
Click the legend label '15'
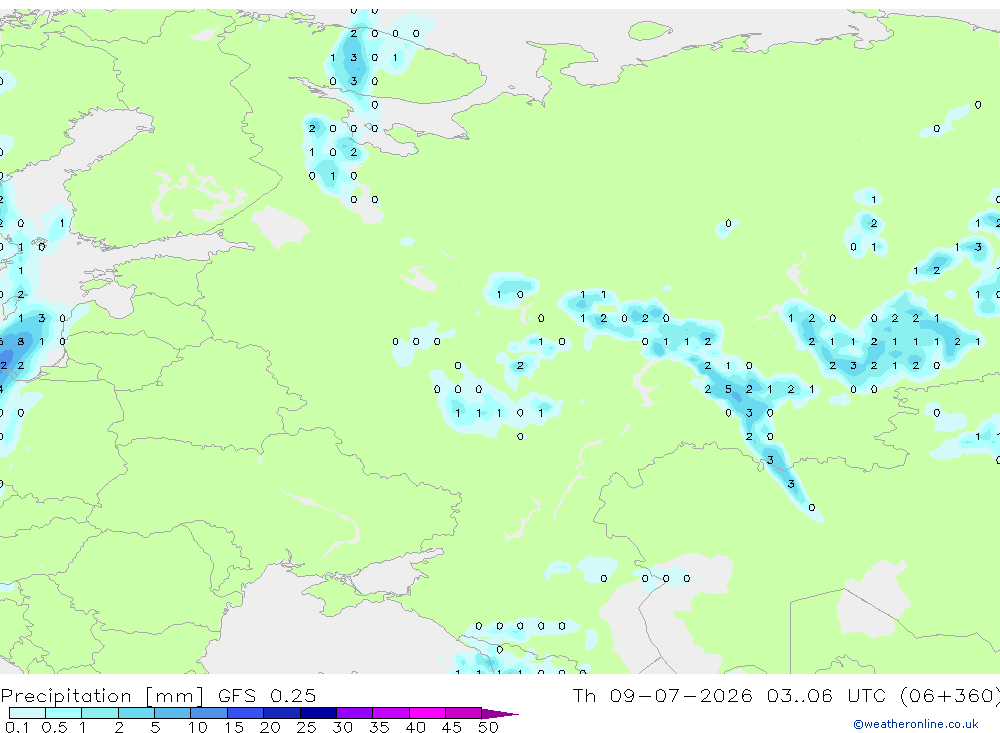click(234, 727)
